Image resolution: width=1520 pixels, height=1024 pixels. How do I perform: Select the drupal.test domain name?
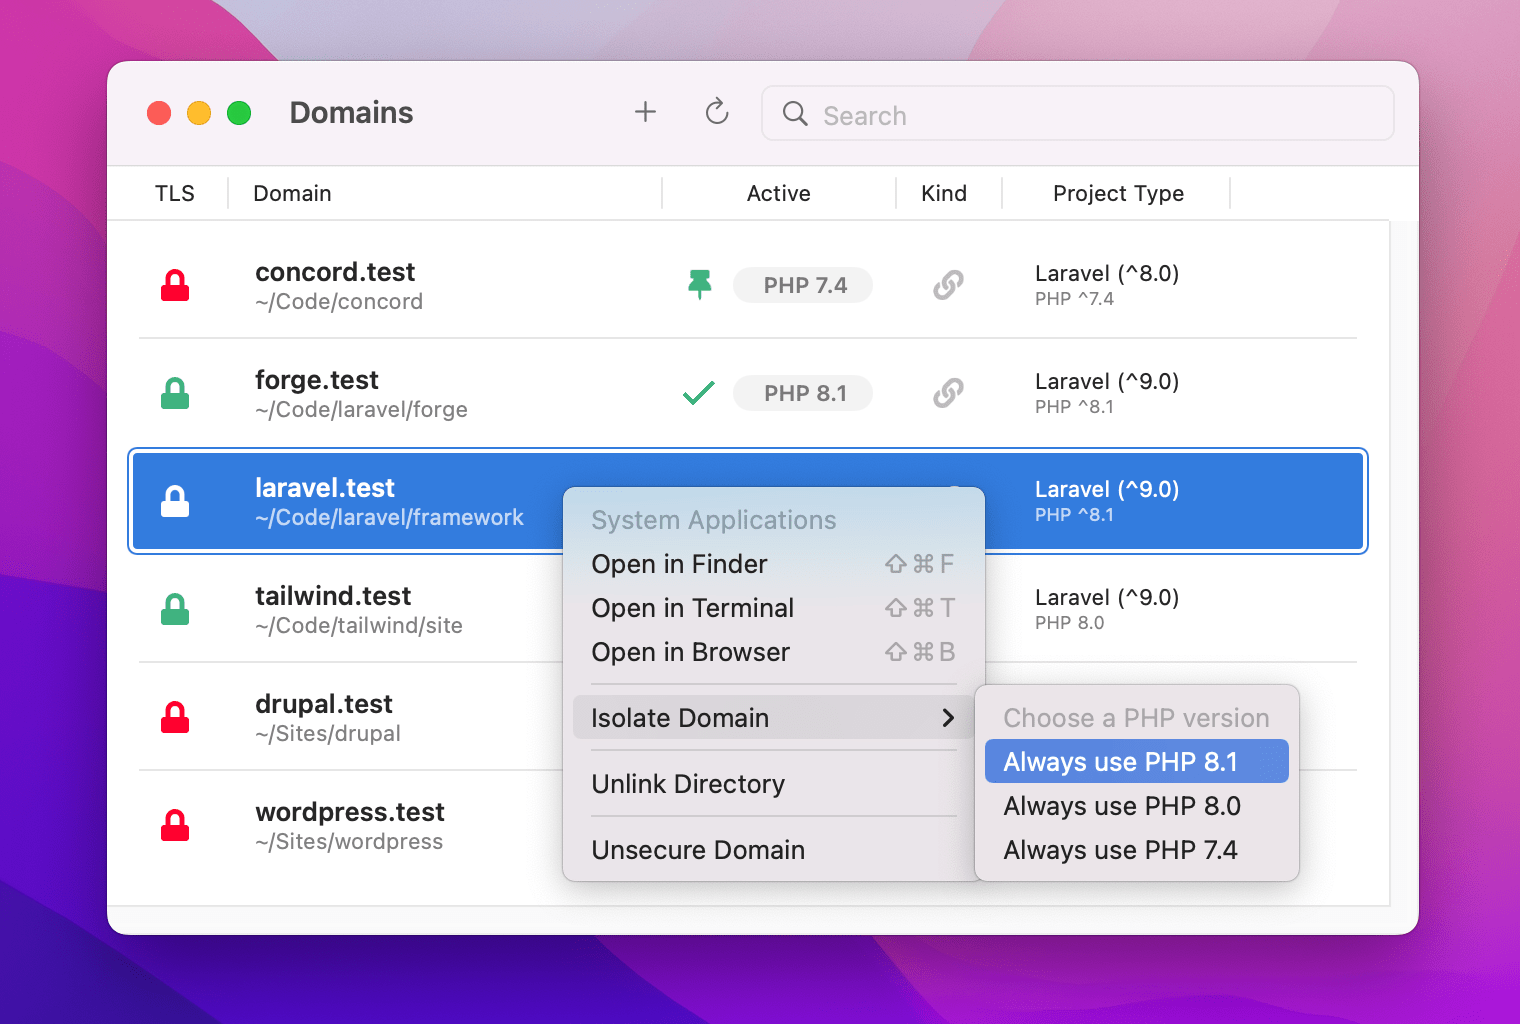(324, 704)
